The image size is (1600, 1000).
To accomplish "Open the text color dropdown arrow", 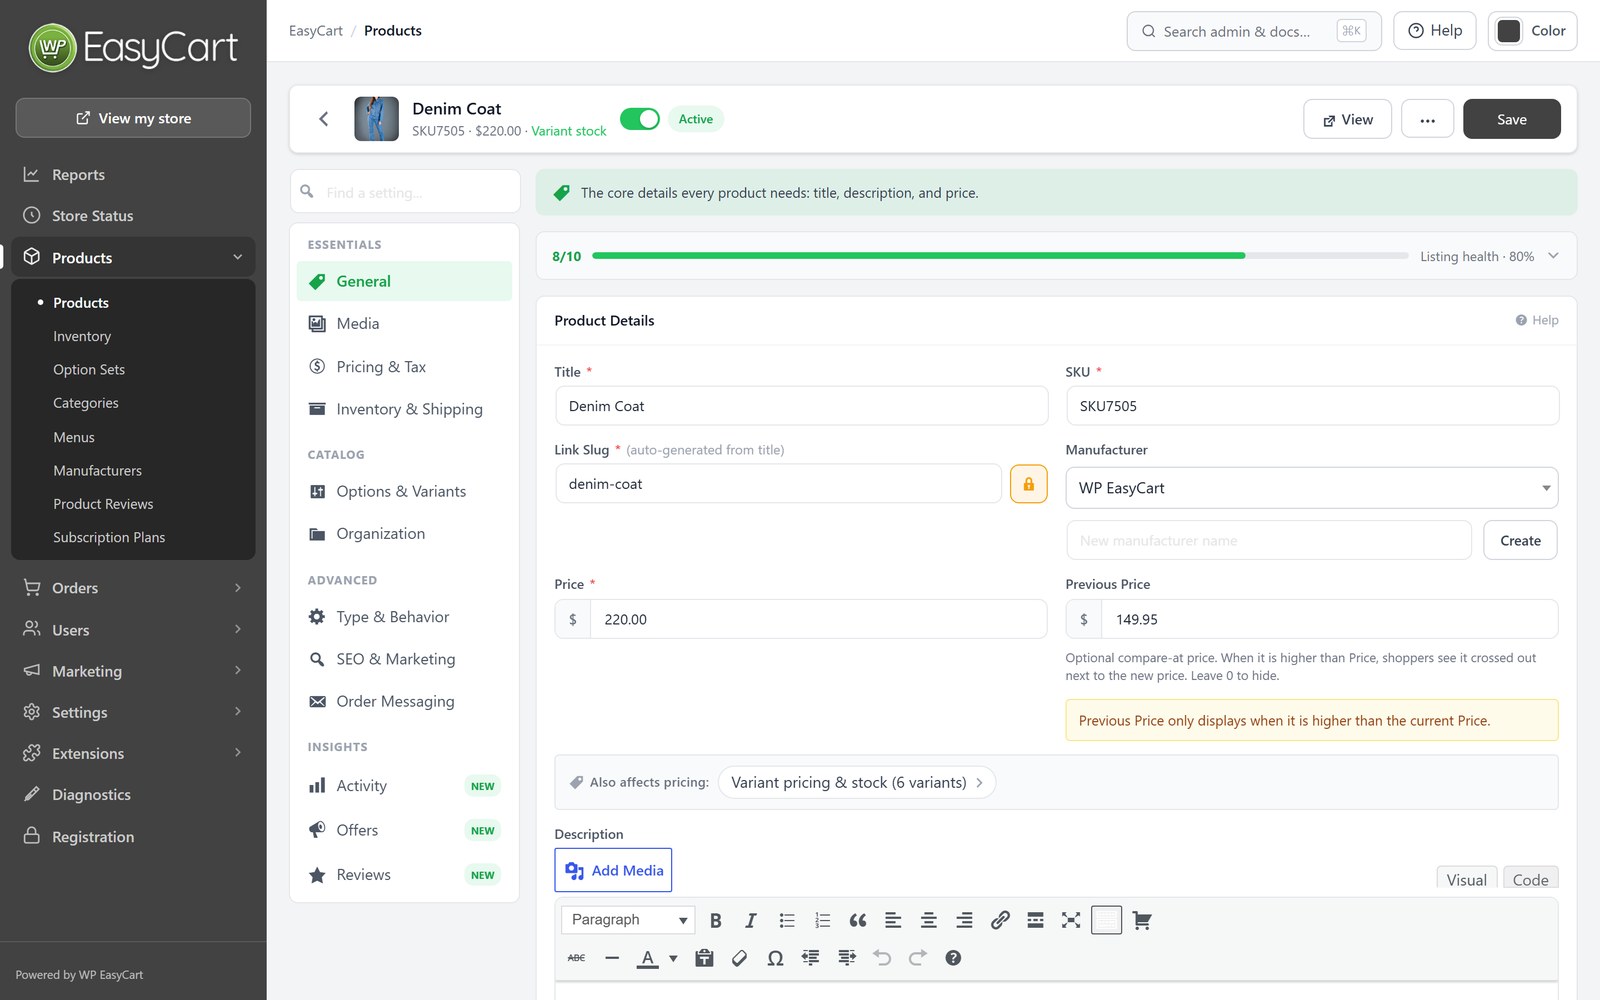I will 673,958.
